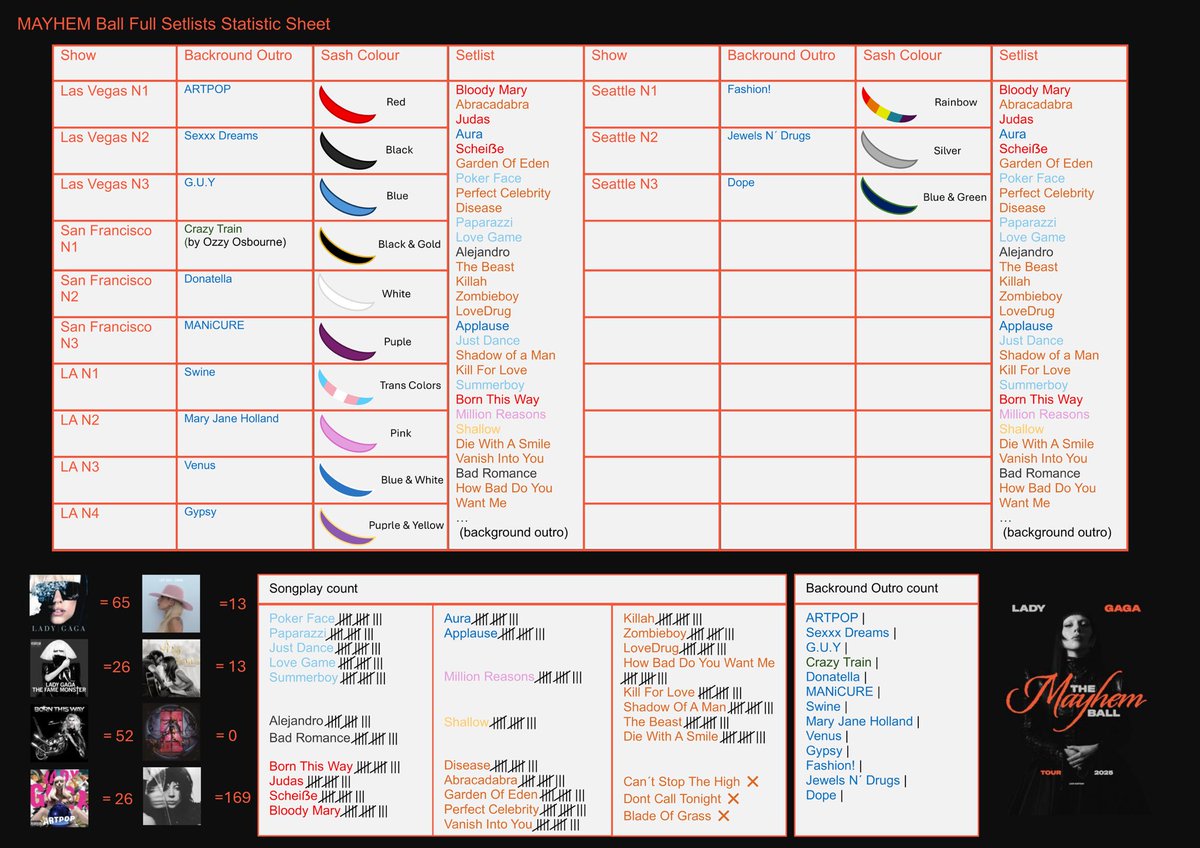Select the Seattle N2 show cell
The height and width of the screenshot is (848, 1200).
click(x=652, y=151)
